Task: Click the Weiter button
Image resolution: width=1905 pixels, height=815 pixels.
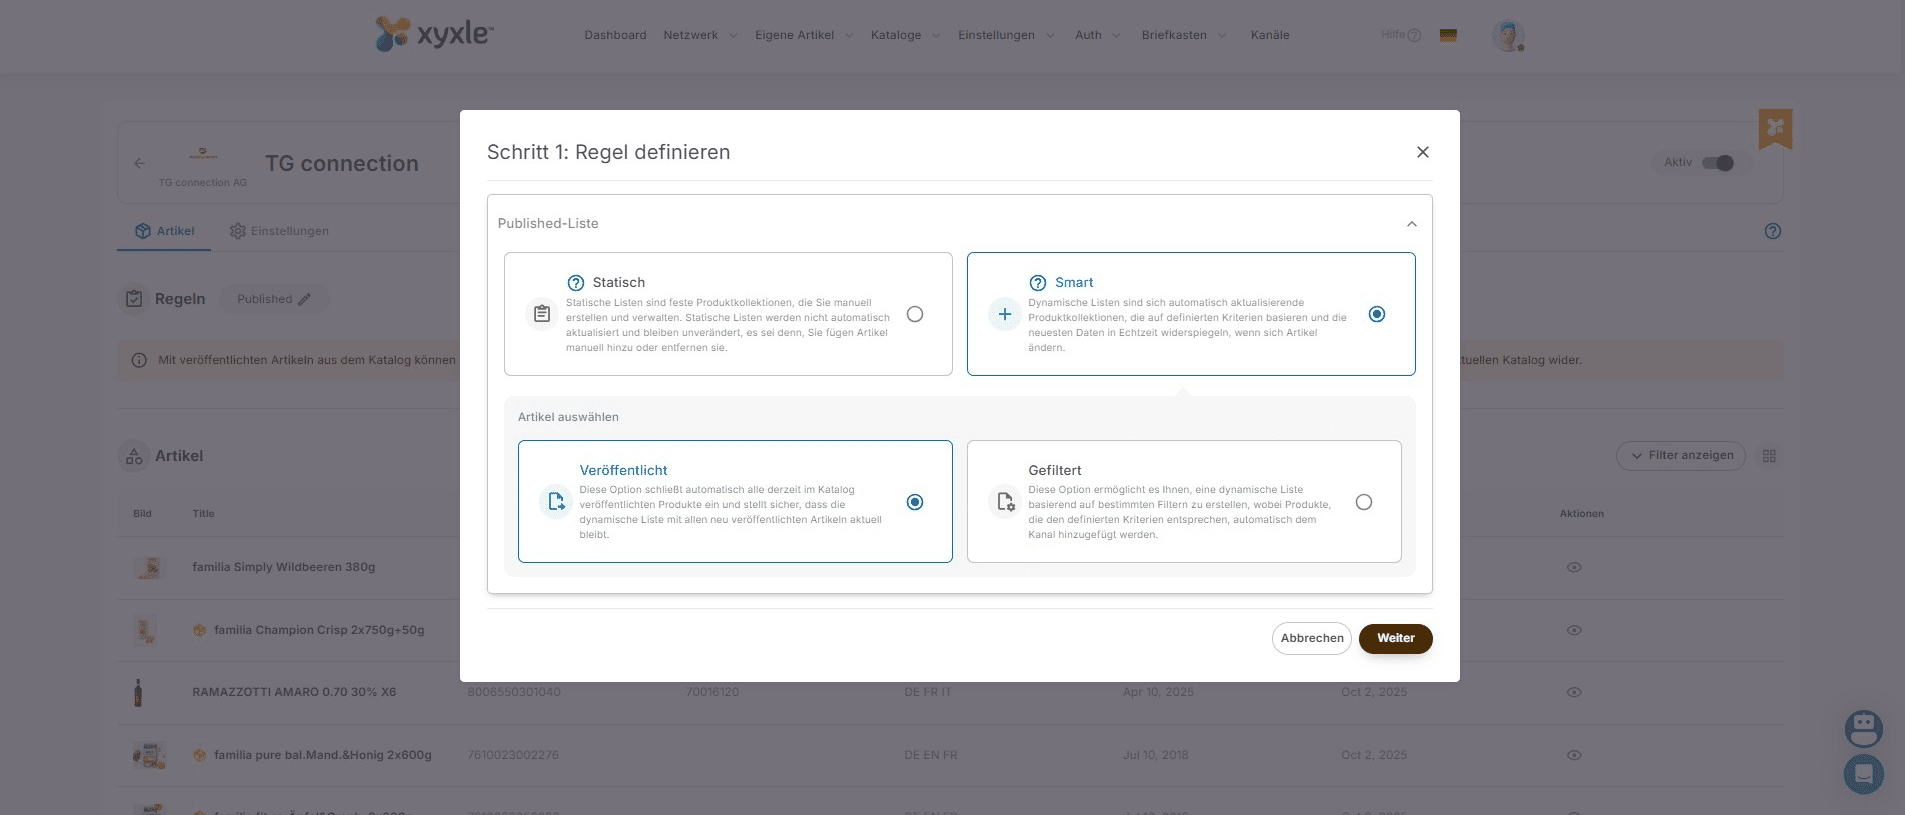Action: click(1395, 638)
